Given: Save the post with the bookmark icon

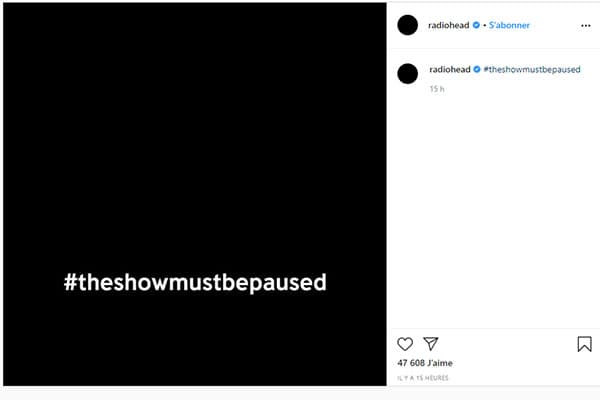Looking at the screenshot, I should tap(584, 344).
